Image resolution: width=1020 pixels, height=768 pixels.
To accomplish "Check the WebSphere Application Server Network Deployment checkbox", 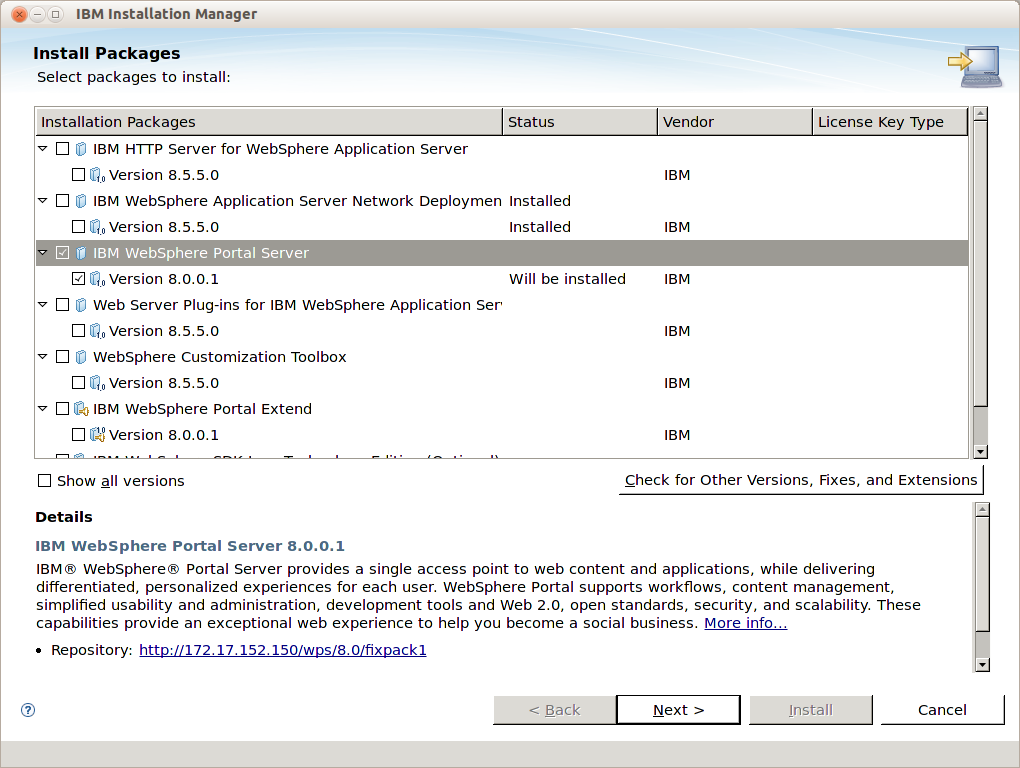I will [x=62, y=201].
